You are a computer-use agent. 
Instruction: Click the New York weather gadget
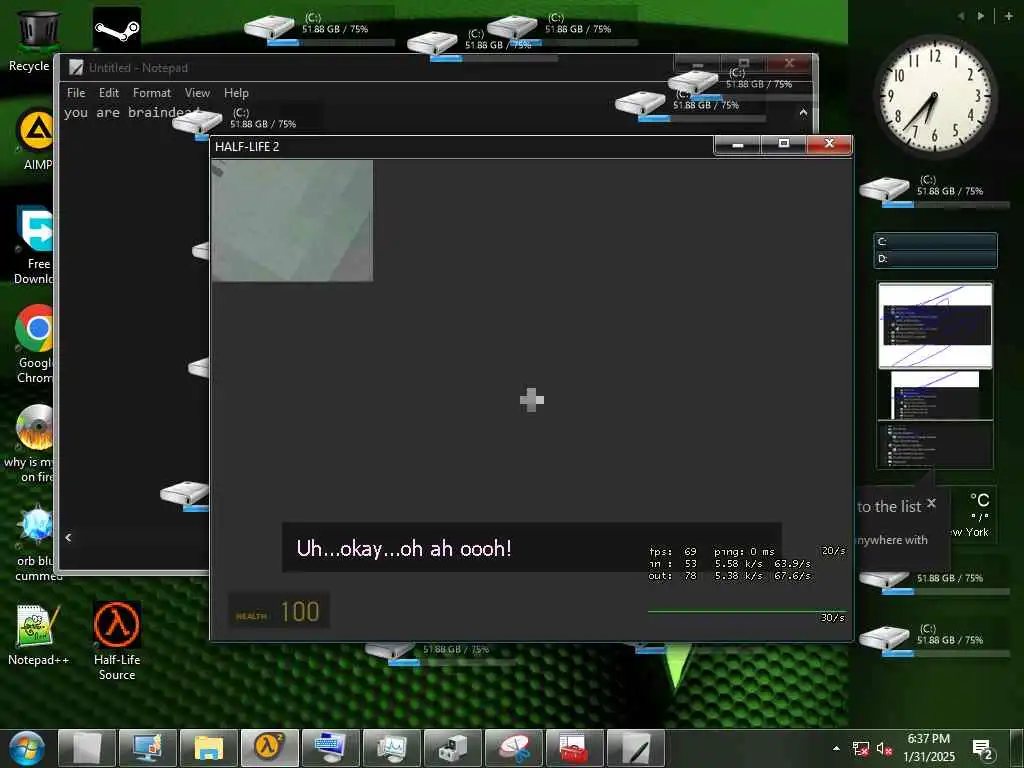[974, 516]
